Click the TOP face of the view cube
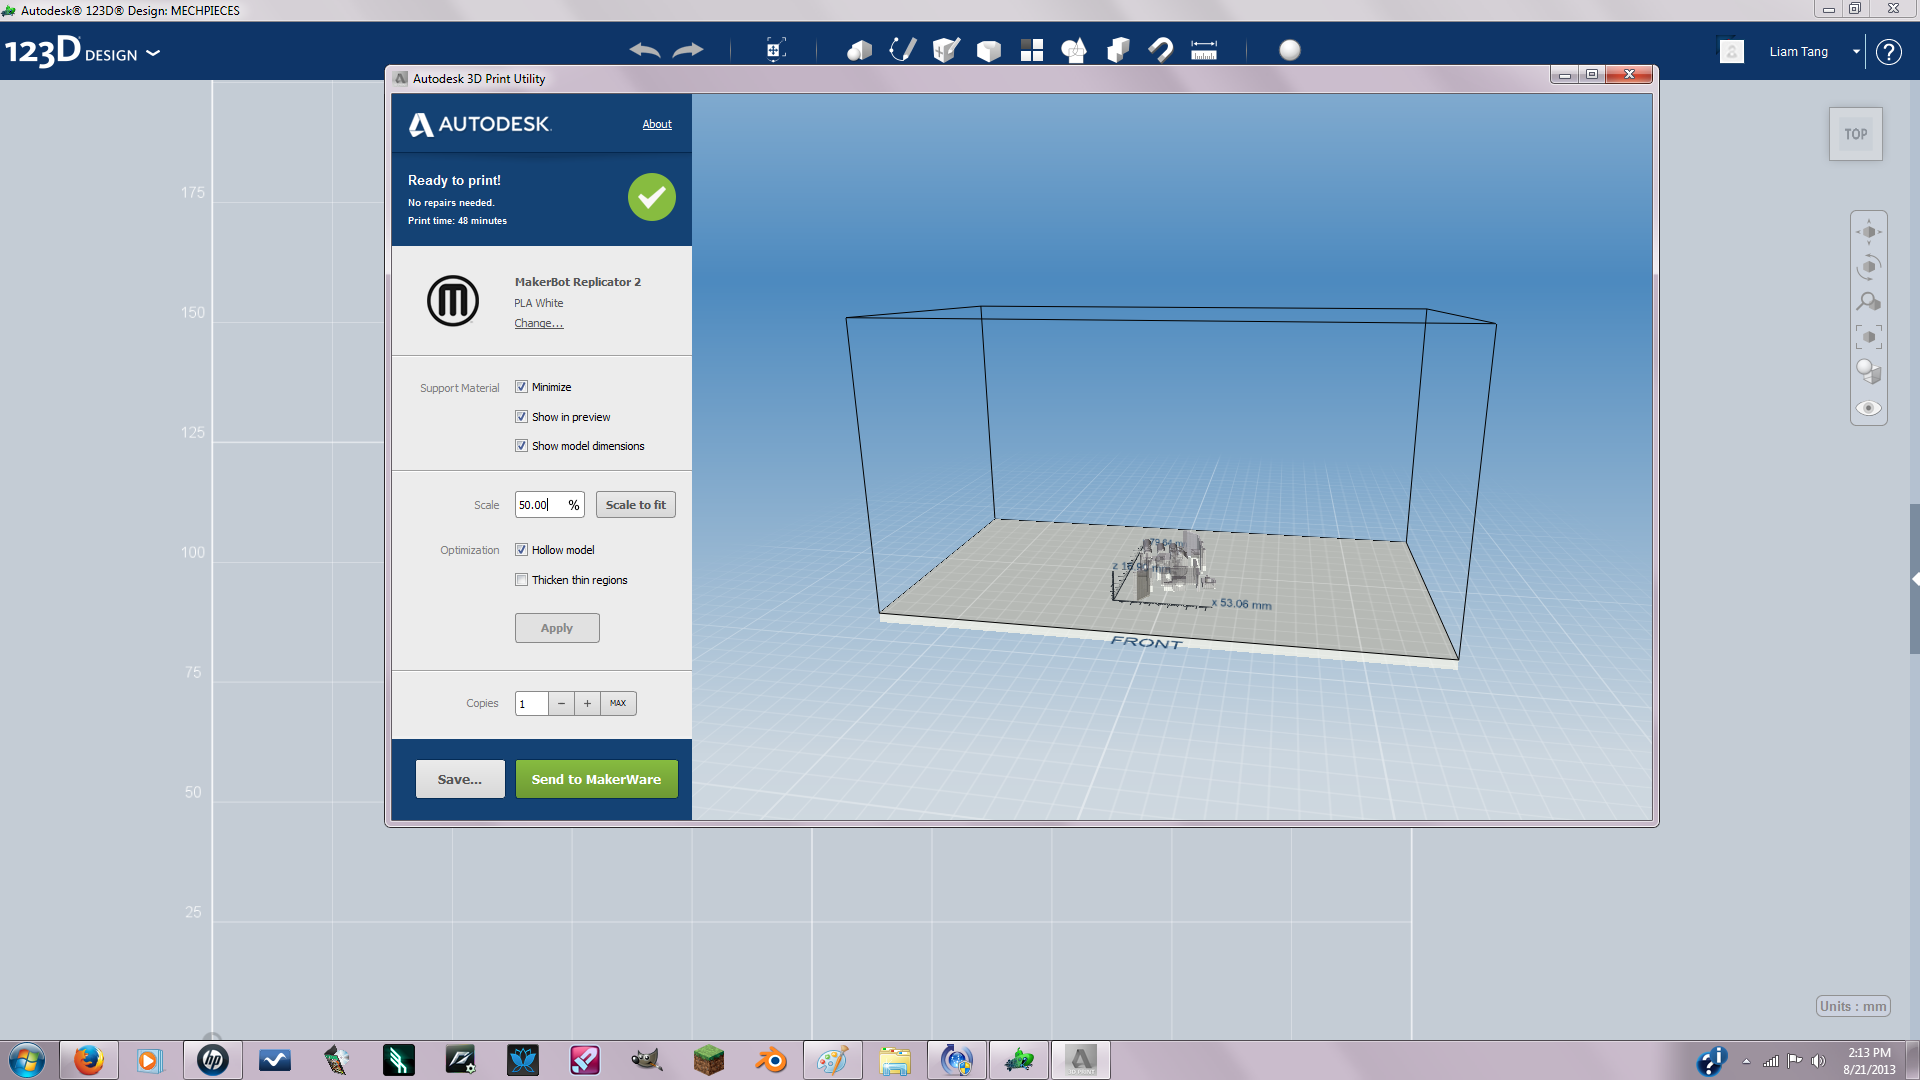Image resolution: width=1920 pixels, height=1080 pixels. (1856, 134)
